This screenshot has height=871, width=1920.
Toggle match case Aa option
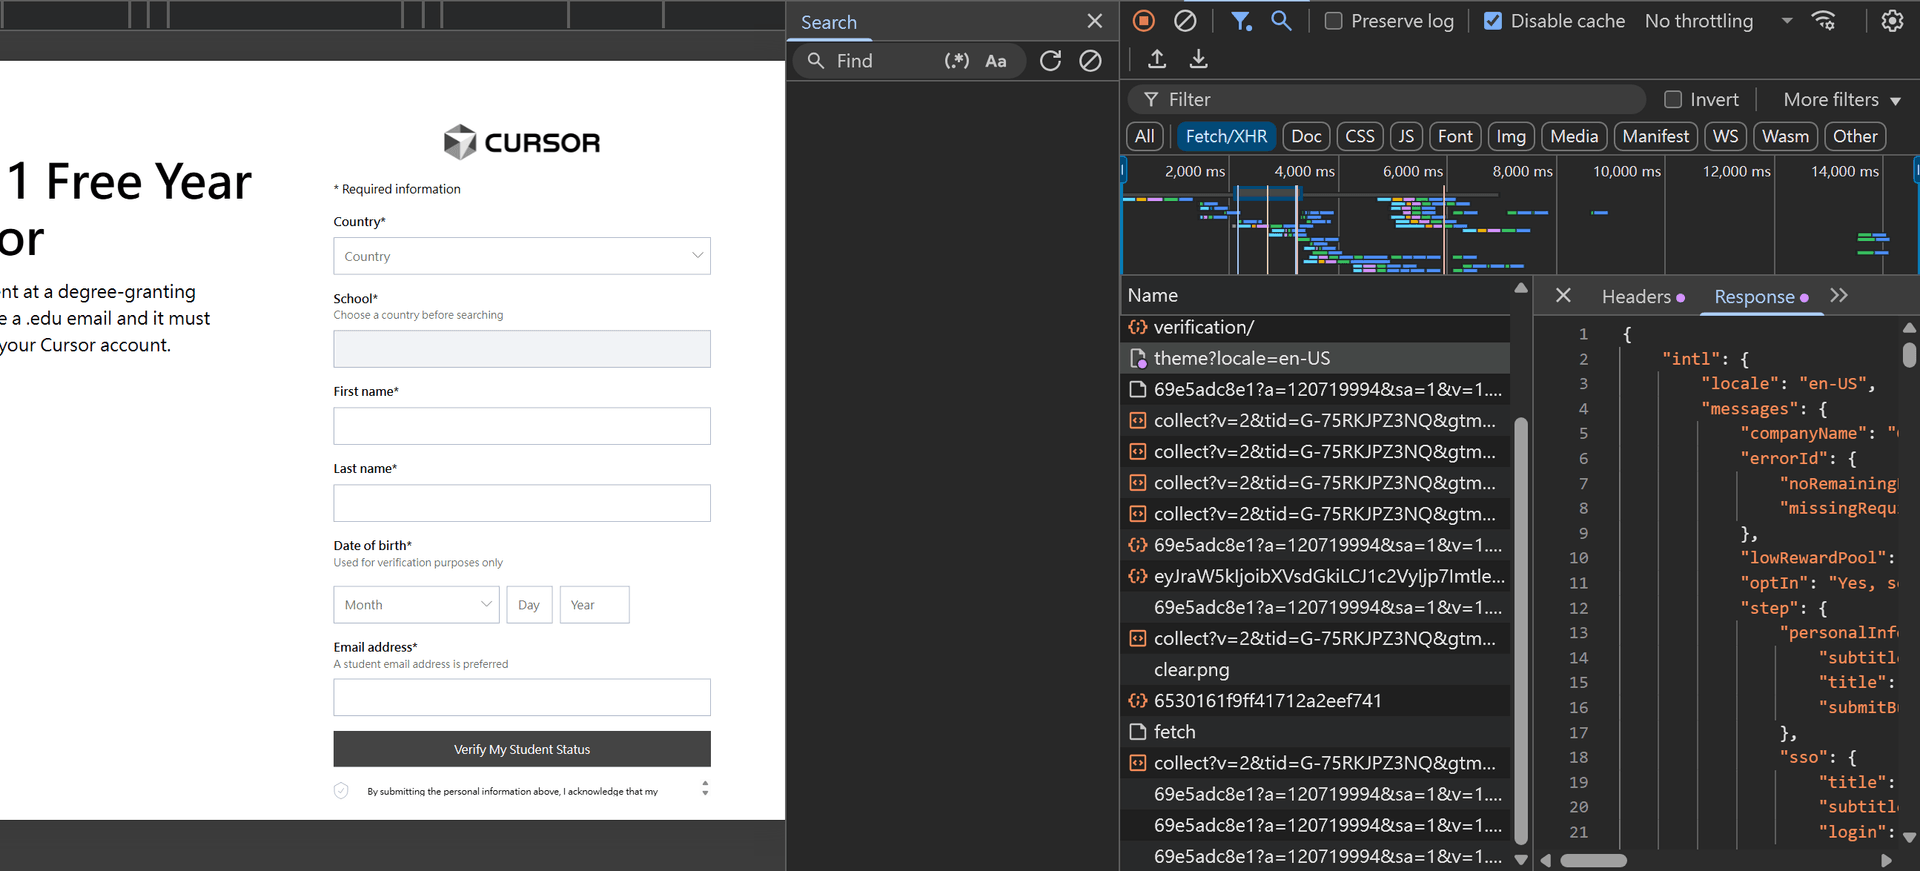[x=996, y=61]
